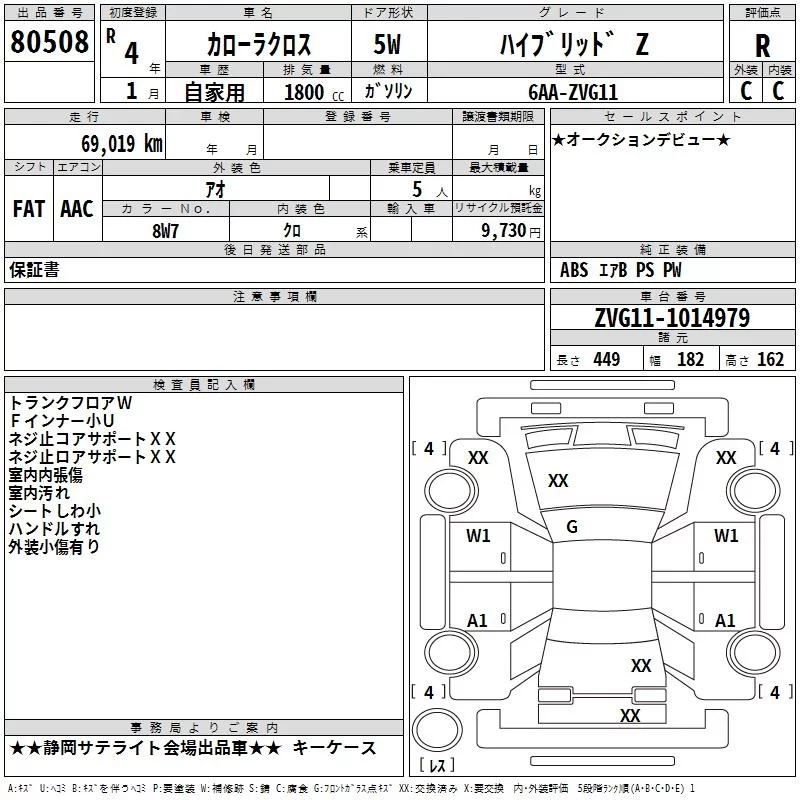Image resolution: width=800 pixels, height=800 pixels.
Task: Click the ネジ止ロアサポートXX note
Action: point(92,457)
